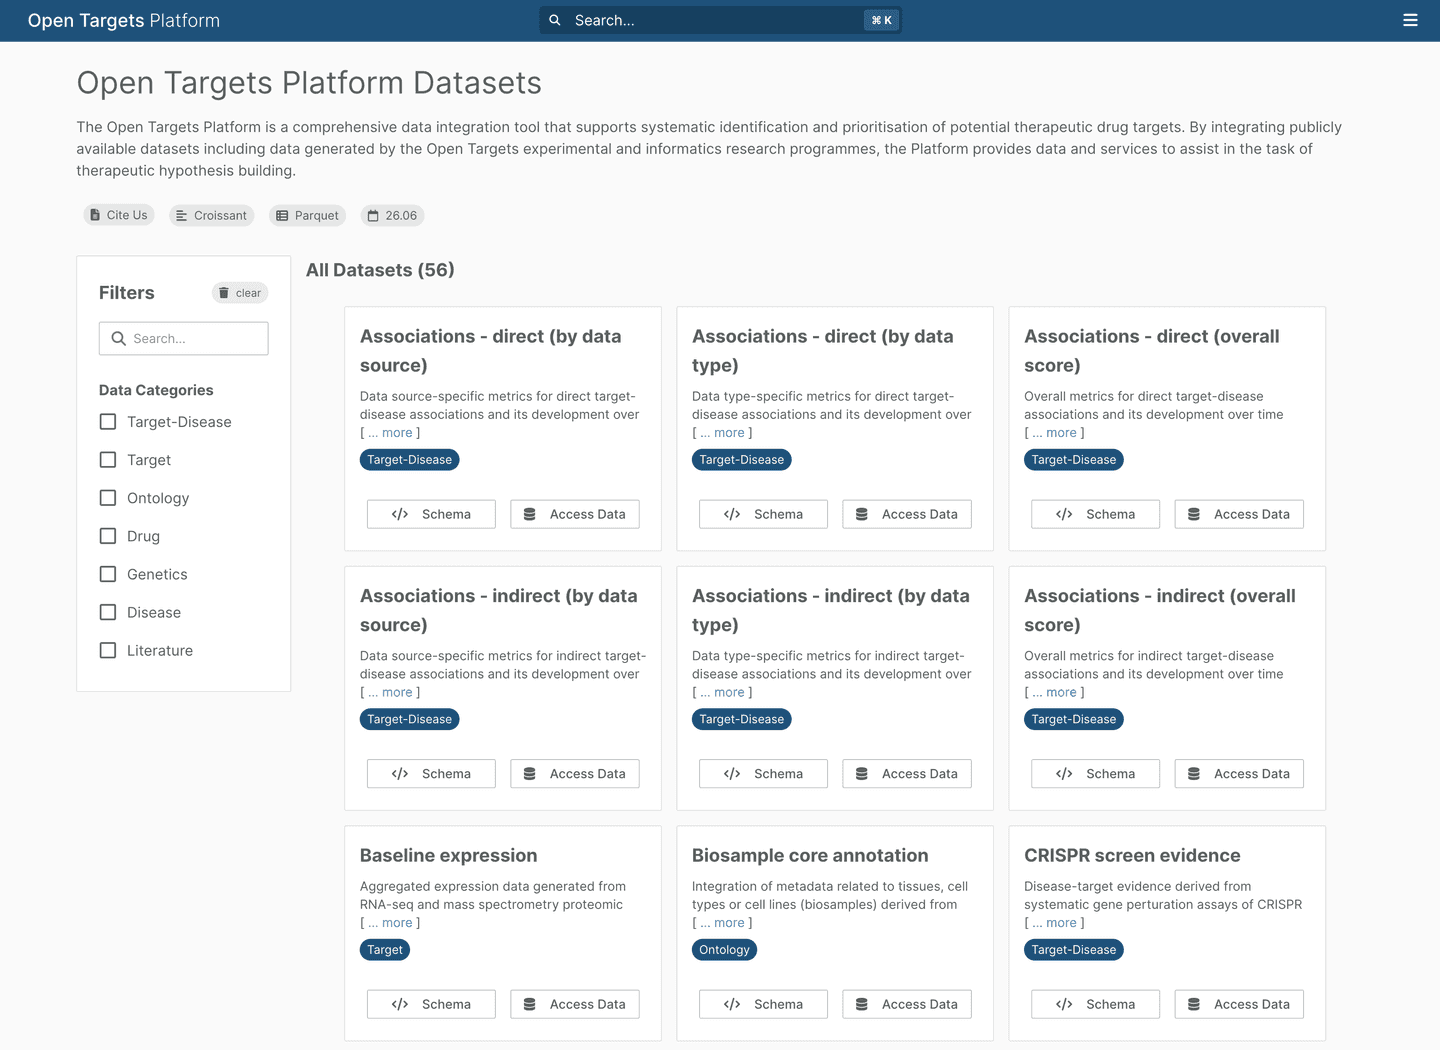Click database icon on Associations indirect by data source Access Data
1440x1050 pixels.
pyautogui.click(x=530, y=774)
